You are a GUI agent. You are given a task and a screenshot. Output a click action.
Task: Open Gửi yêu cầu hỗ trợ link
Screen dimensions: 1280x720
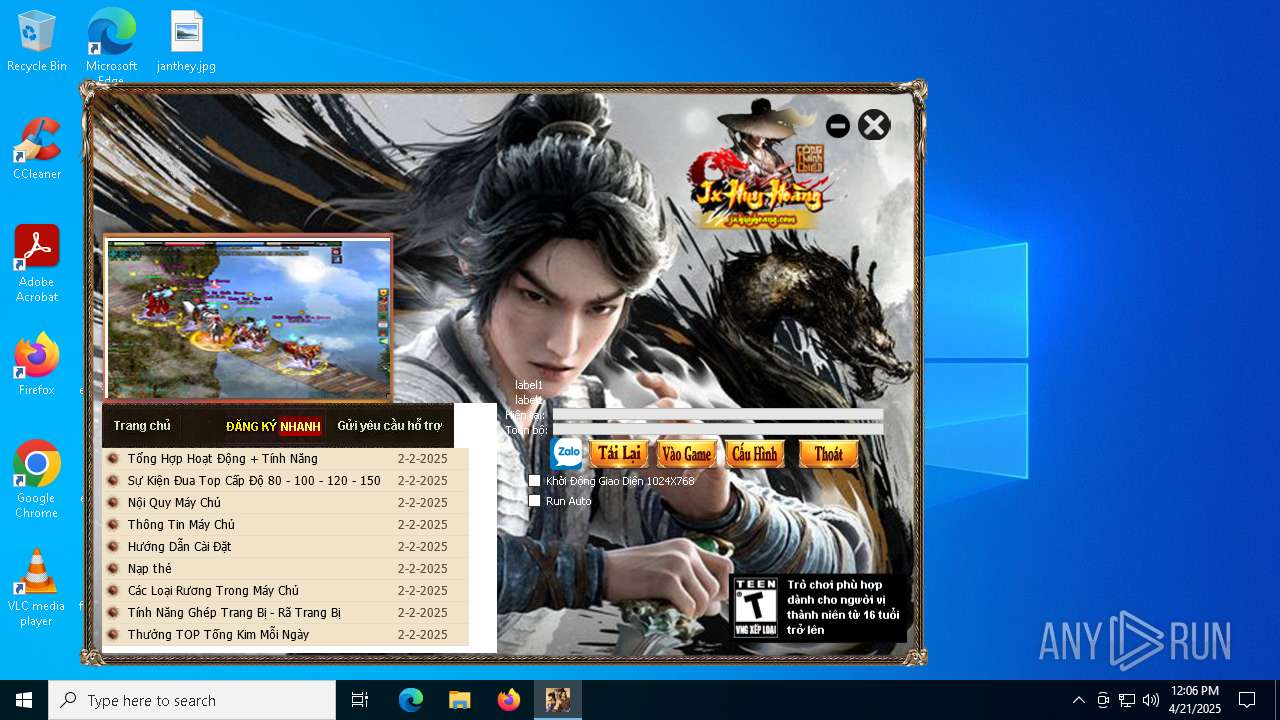coord(389,426)
